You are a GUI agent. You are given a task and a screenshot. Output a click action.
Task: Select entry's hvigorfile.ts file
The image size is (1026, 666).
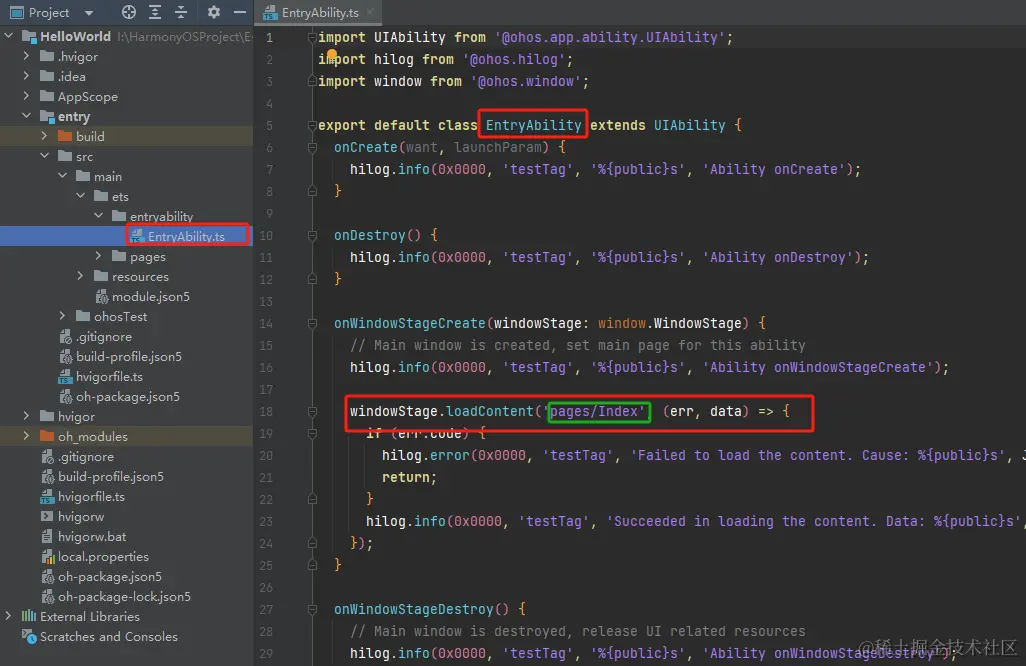(x=109, y=376)
